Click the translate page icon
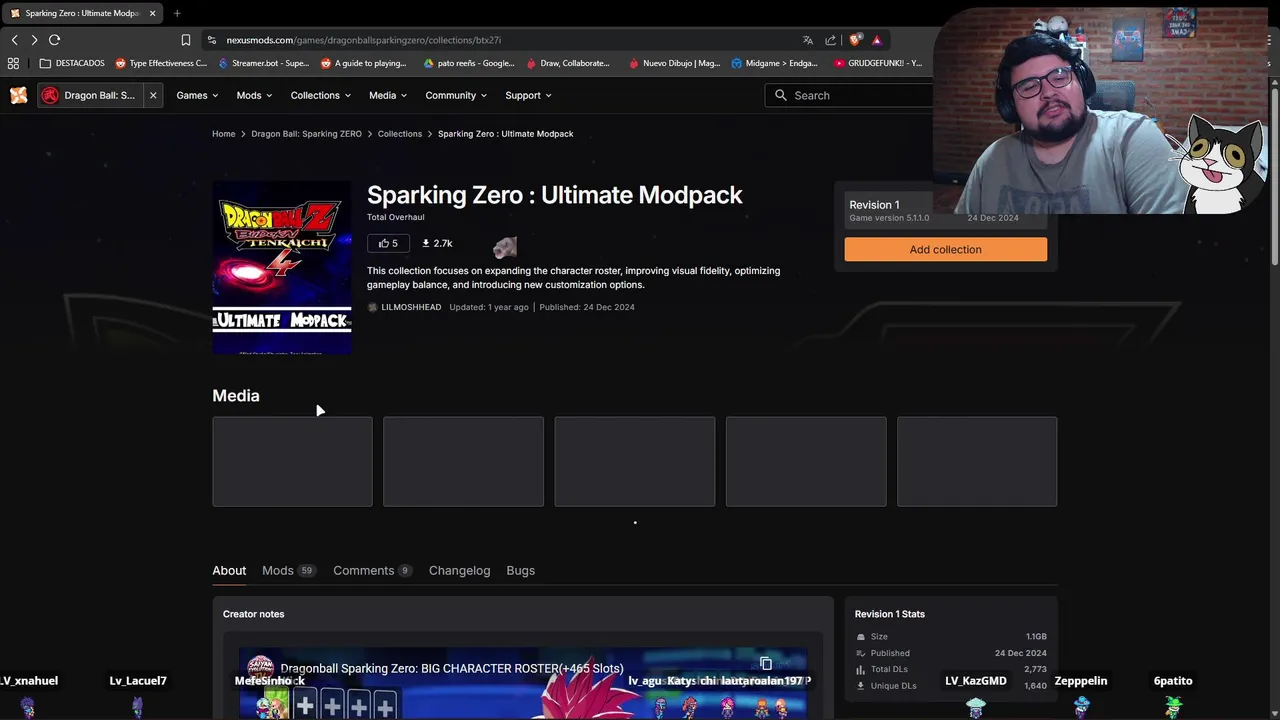The height and width of the screenshot is (720, 1280). click(807, 40)
